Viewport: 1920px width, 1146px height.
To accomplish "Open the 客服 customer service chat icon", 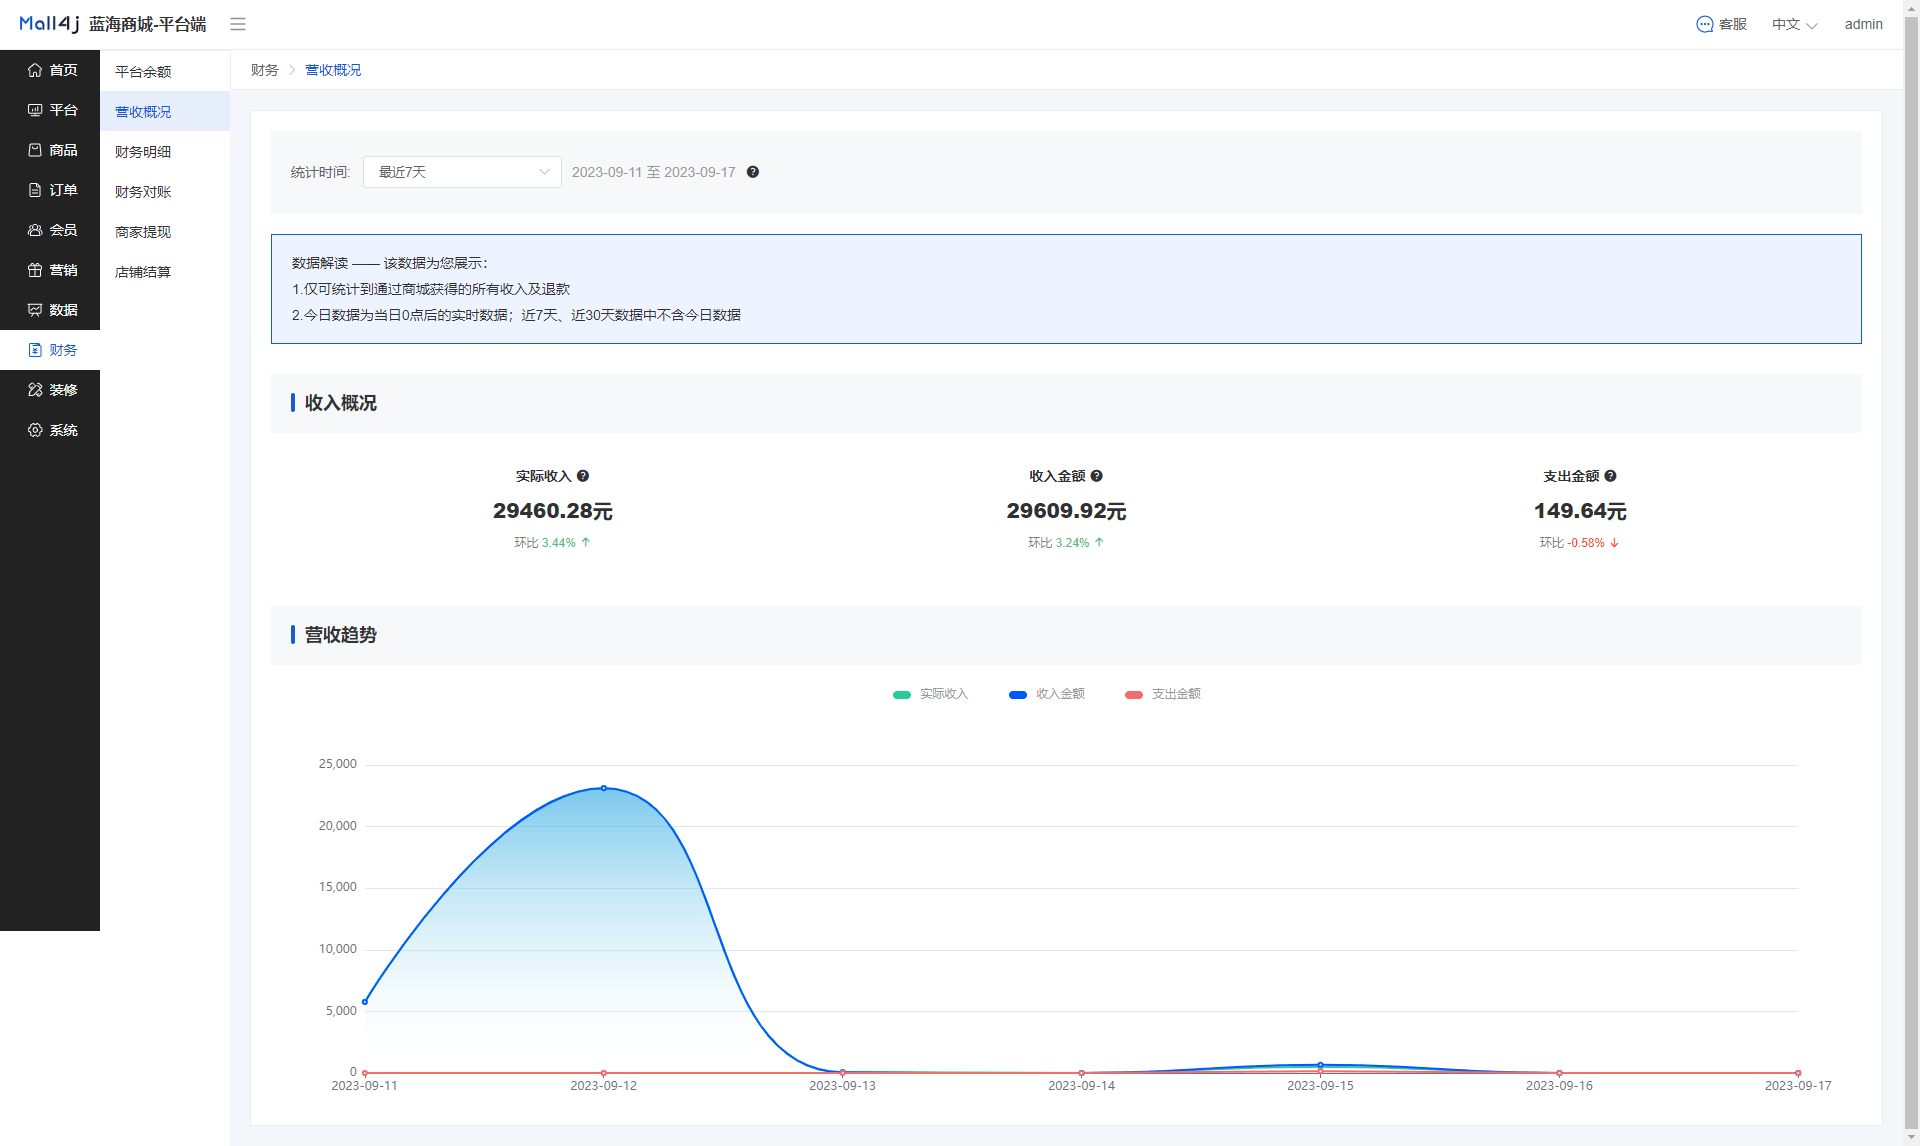I will [x=1705, y=24].
